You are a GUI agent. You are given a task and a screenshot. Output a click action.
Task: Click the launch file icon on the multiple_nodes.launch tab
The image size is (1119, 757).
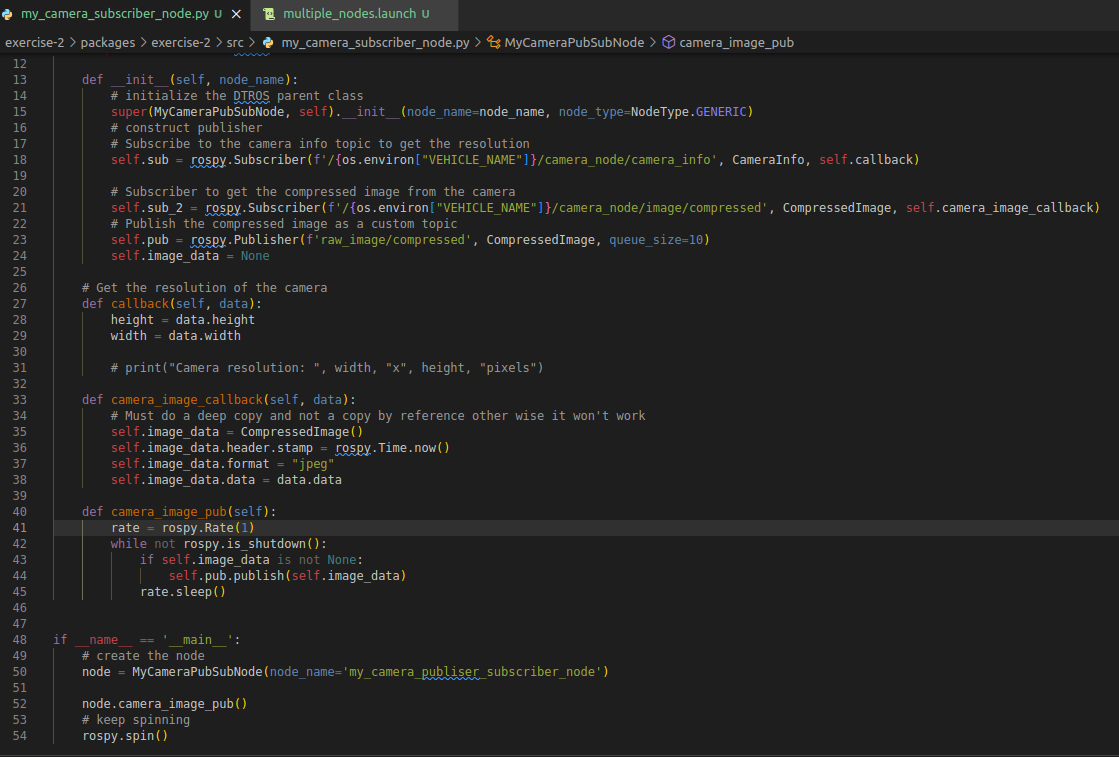pyautogui.click(x=269, y=14)
